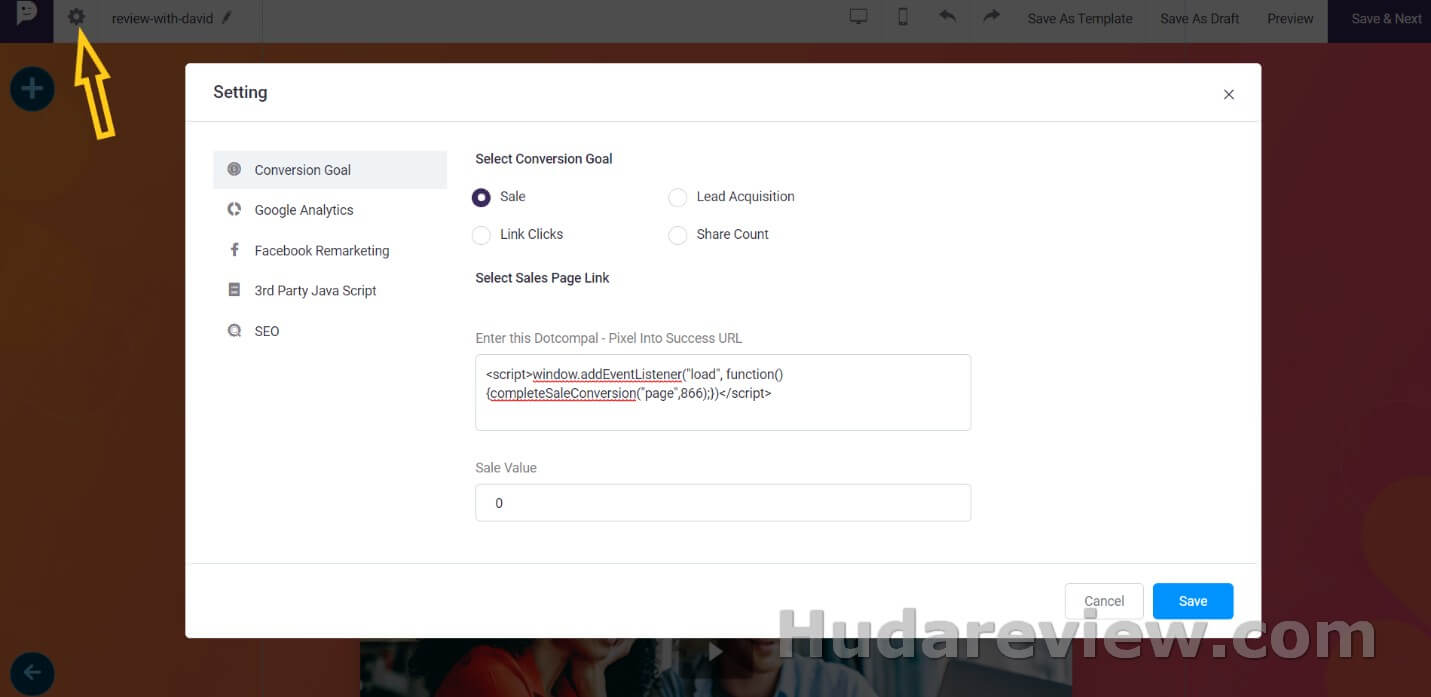This screenshot has height=697, width=1431.
Task: Click the Facebook Remarketing f icon
Action: pos(234,250)
